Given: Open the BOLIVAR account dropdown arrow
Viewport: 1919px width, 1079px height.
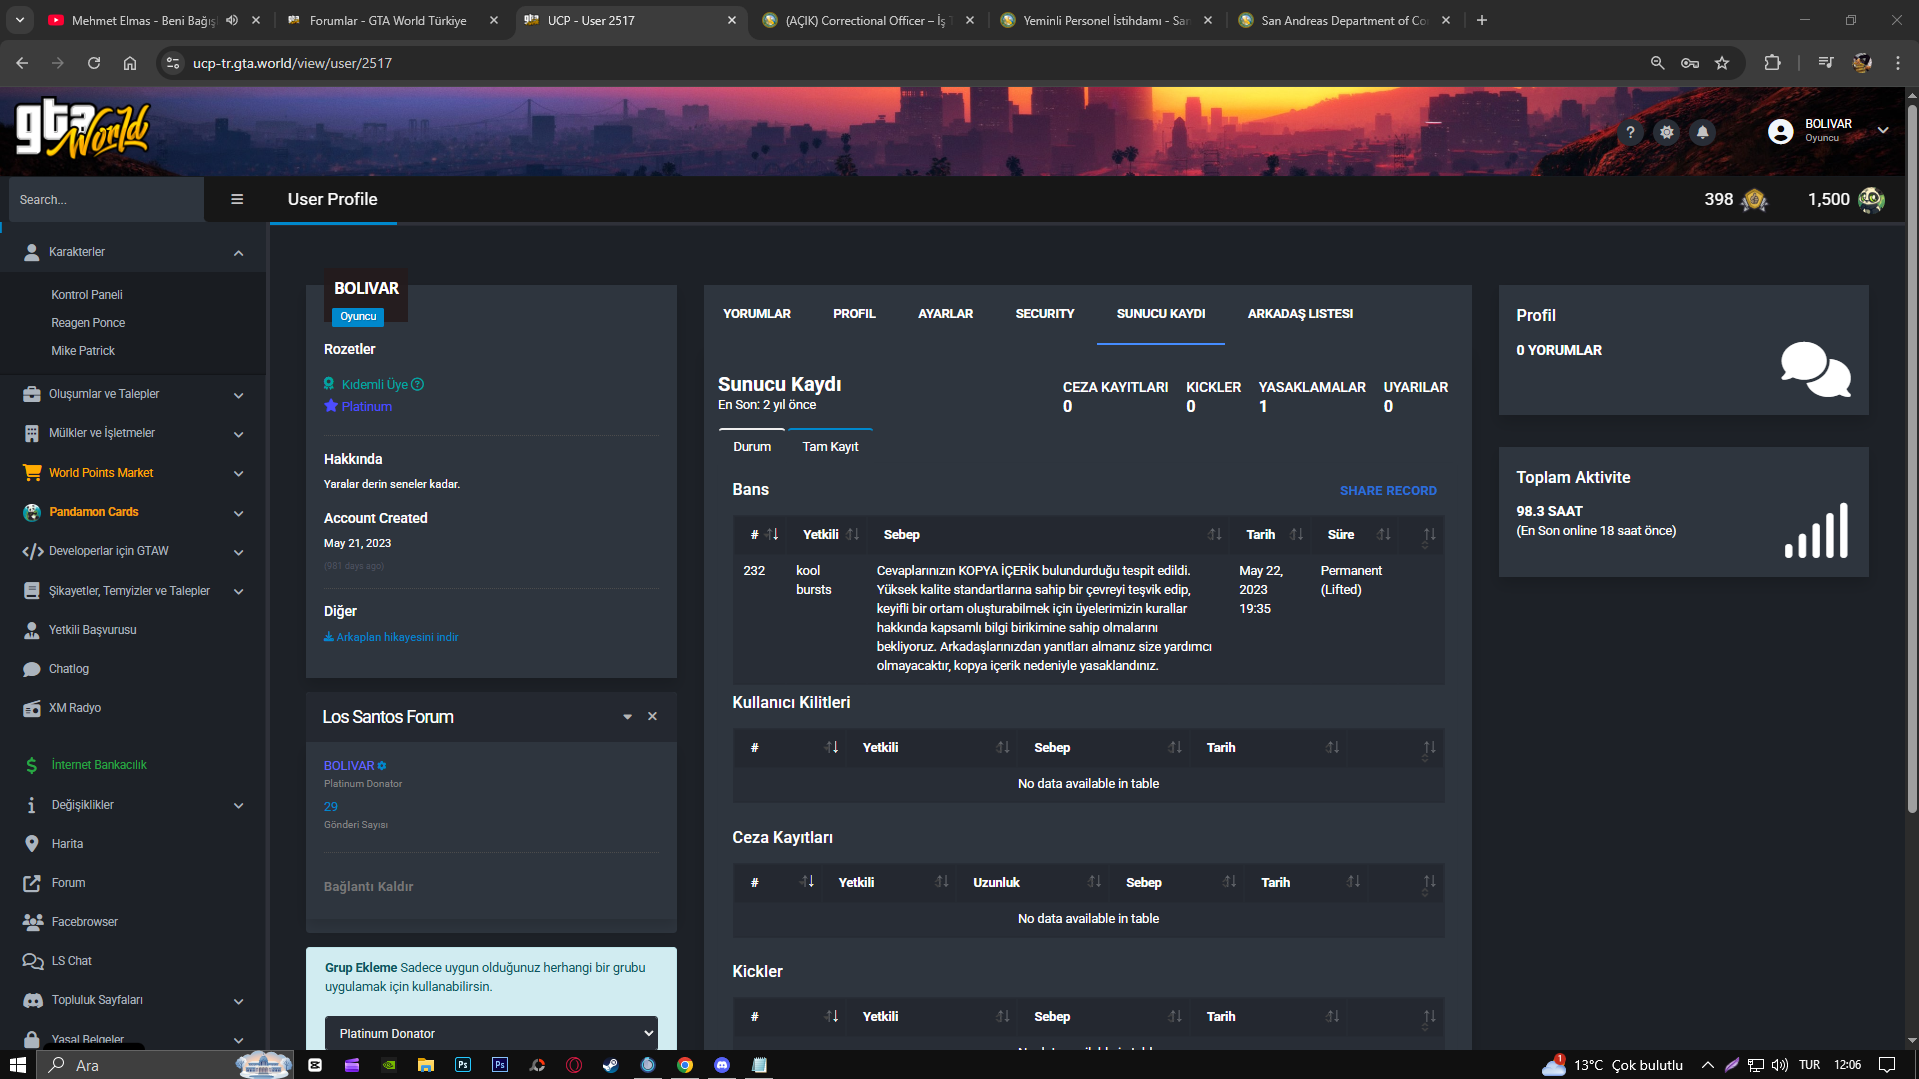Looking at the screenshot, I should [1883, 130].
